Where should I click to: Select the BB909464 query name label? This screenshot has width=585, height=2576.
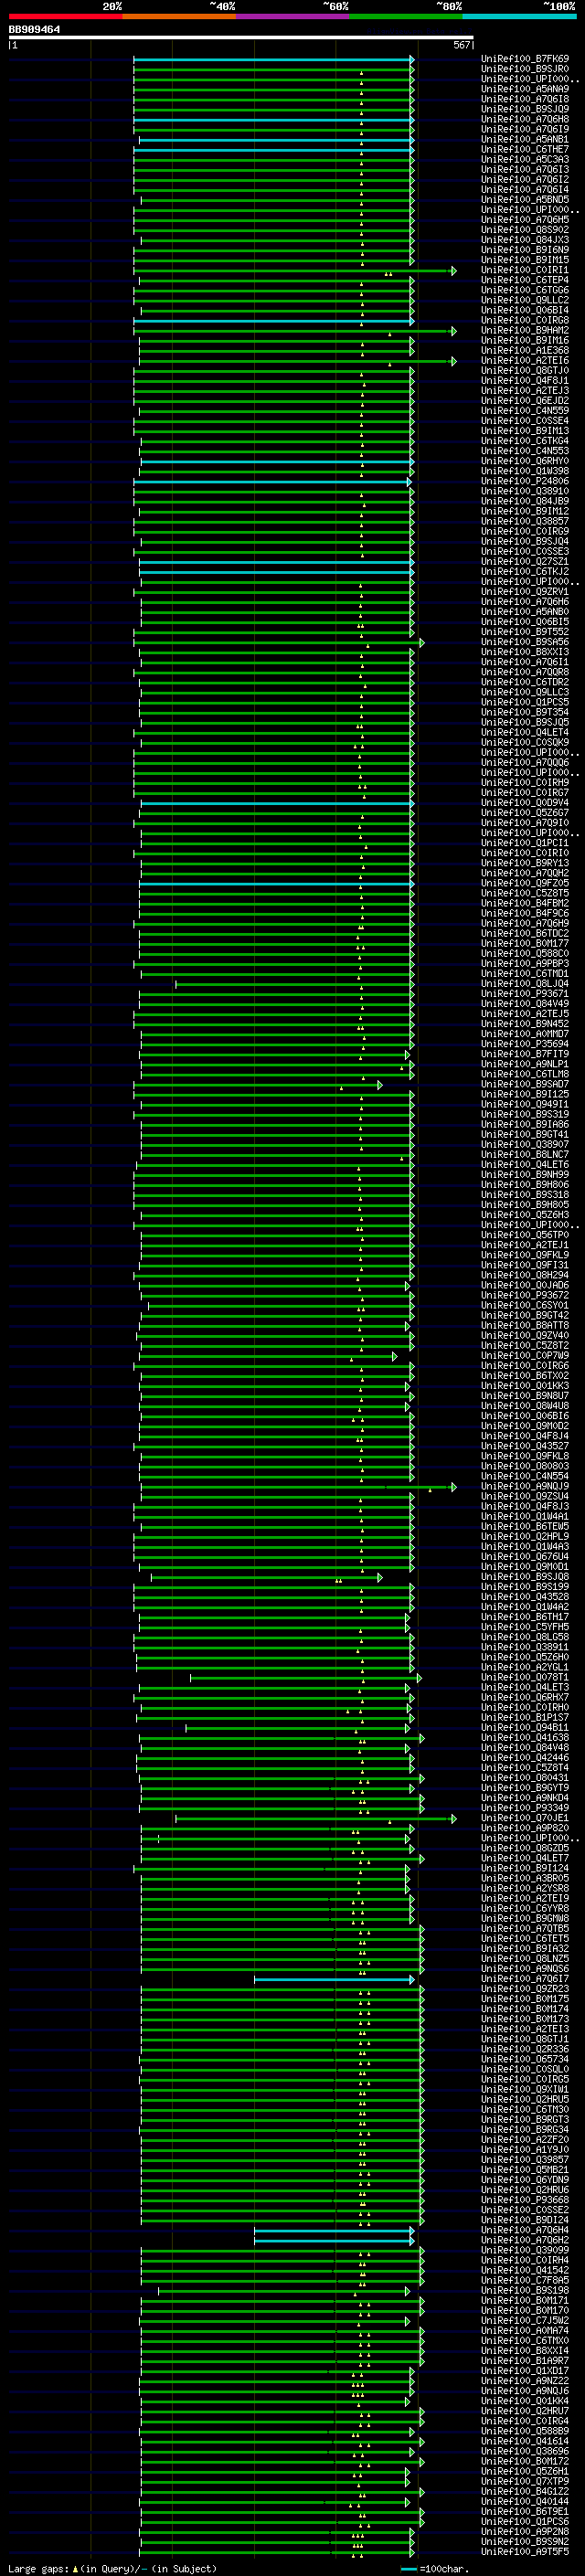34,29
